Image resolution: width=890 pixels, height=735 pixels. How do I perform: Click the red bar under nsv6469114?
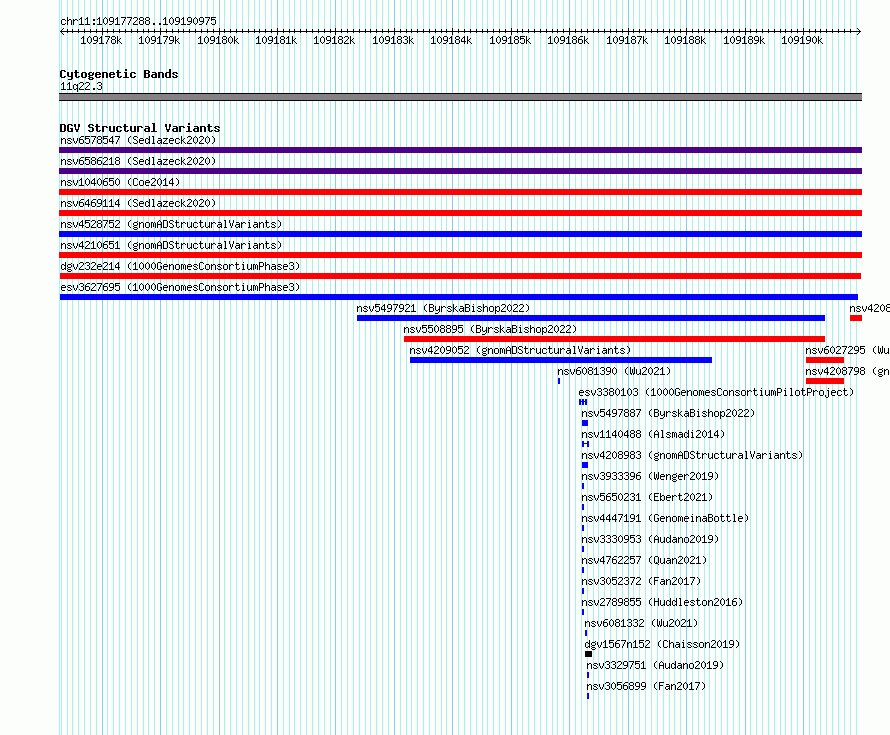click(460, 213)
